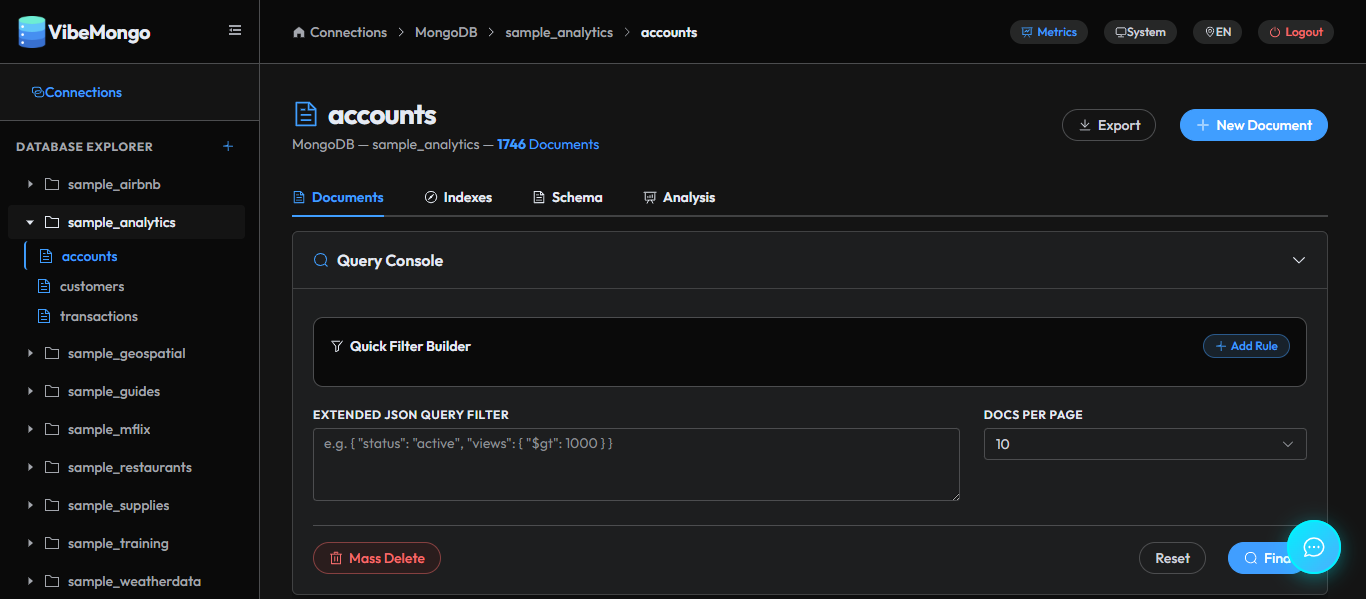Screen dimensions: 1366x599
Task: Expand the sample_weatherdata database arrow
Action: pyautogui.click(x=30, y=581)
